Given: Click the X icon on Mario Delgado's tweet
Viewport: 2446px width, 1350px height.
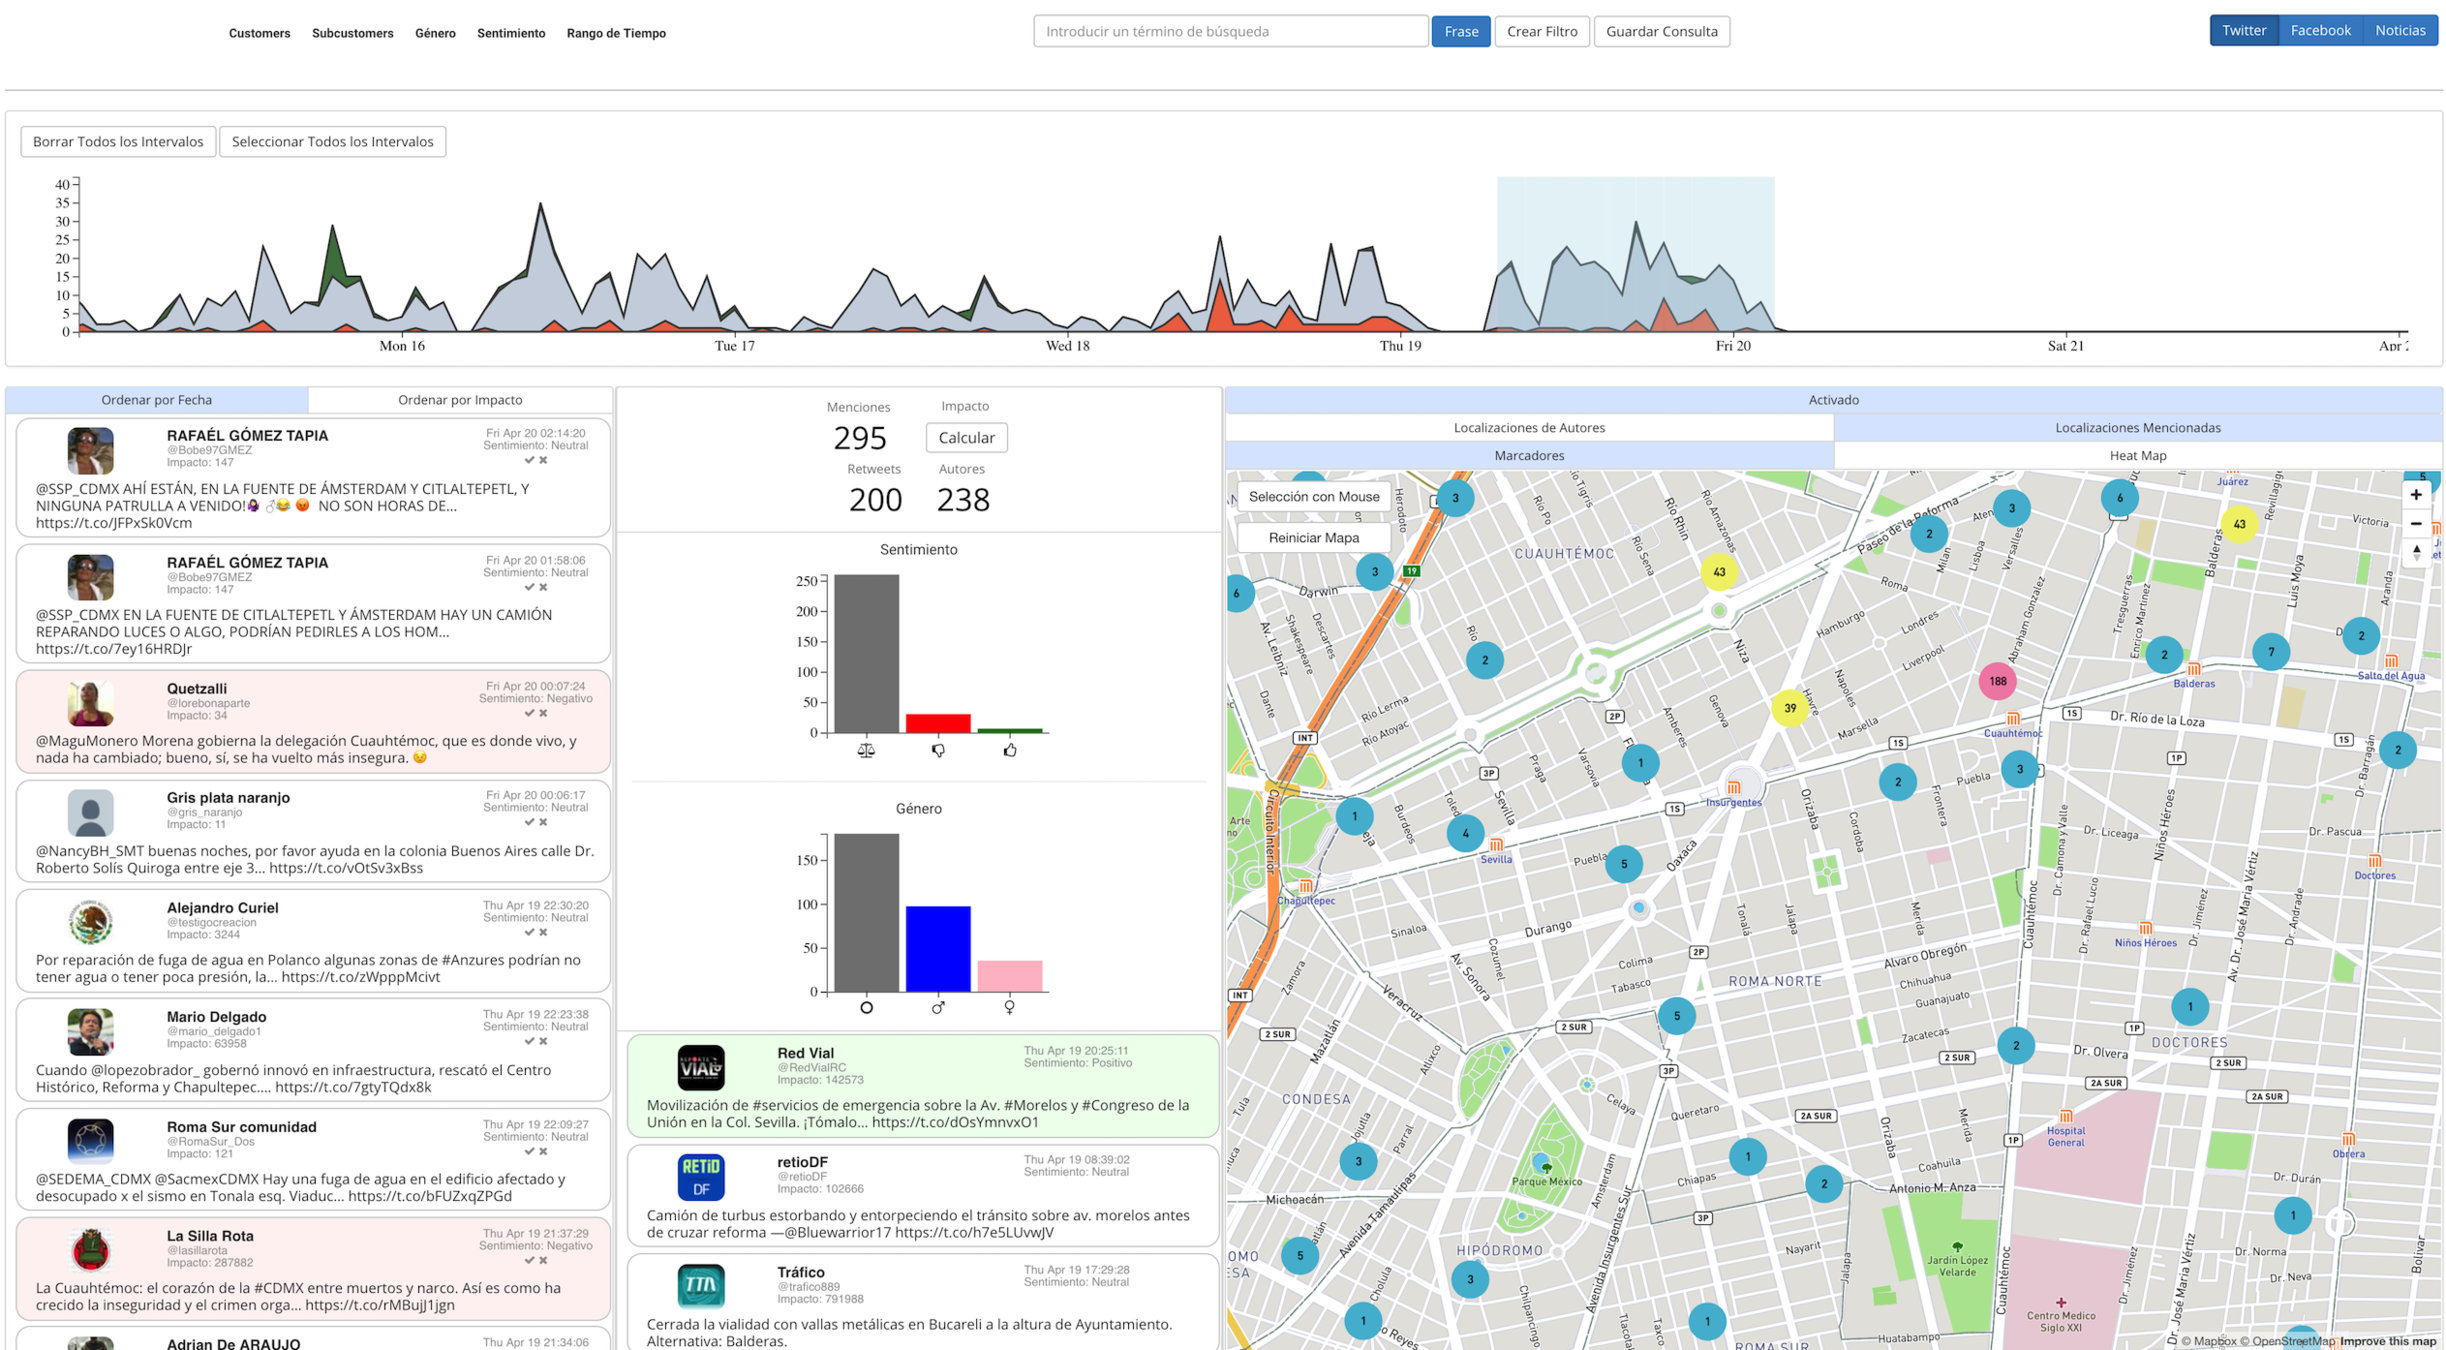Looking at the screenshot, I should [x=544, y=1042].
